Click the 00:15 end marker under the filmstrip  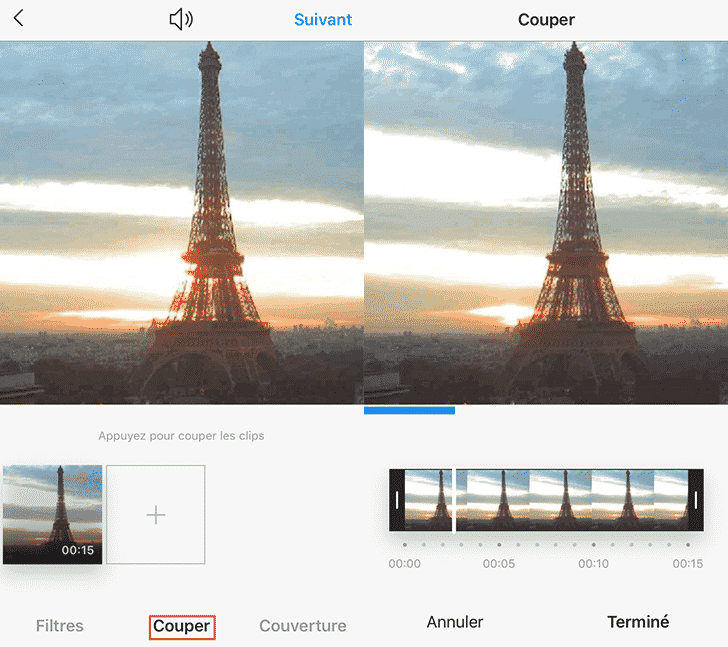[x=687, y=563]
